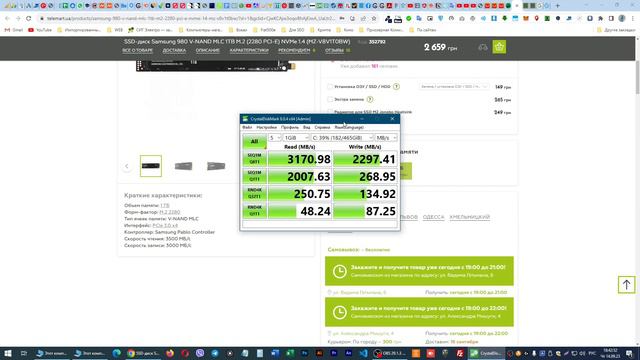
Task: Go to ДОСТАВКА tab on product page
Action: coord(174,50)
